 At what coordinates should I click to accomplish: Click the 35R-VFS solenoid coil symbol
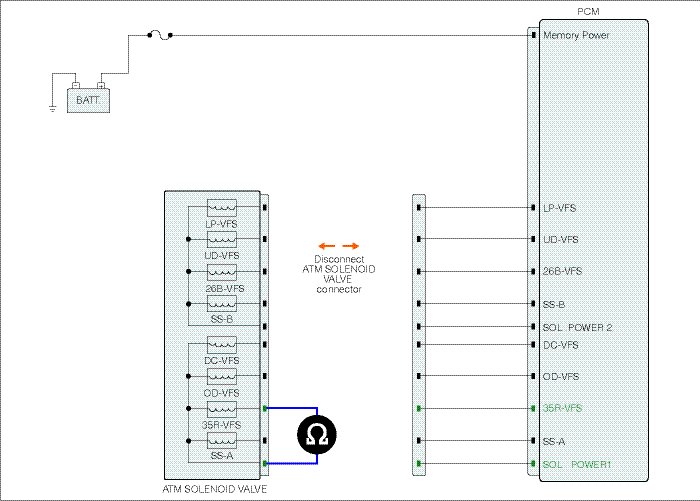(222, 409)
